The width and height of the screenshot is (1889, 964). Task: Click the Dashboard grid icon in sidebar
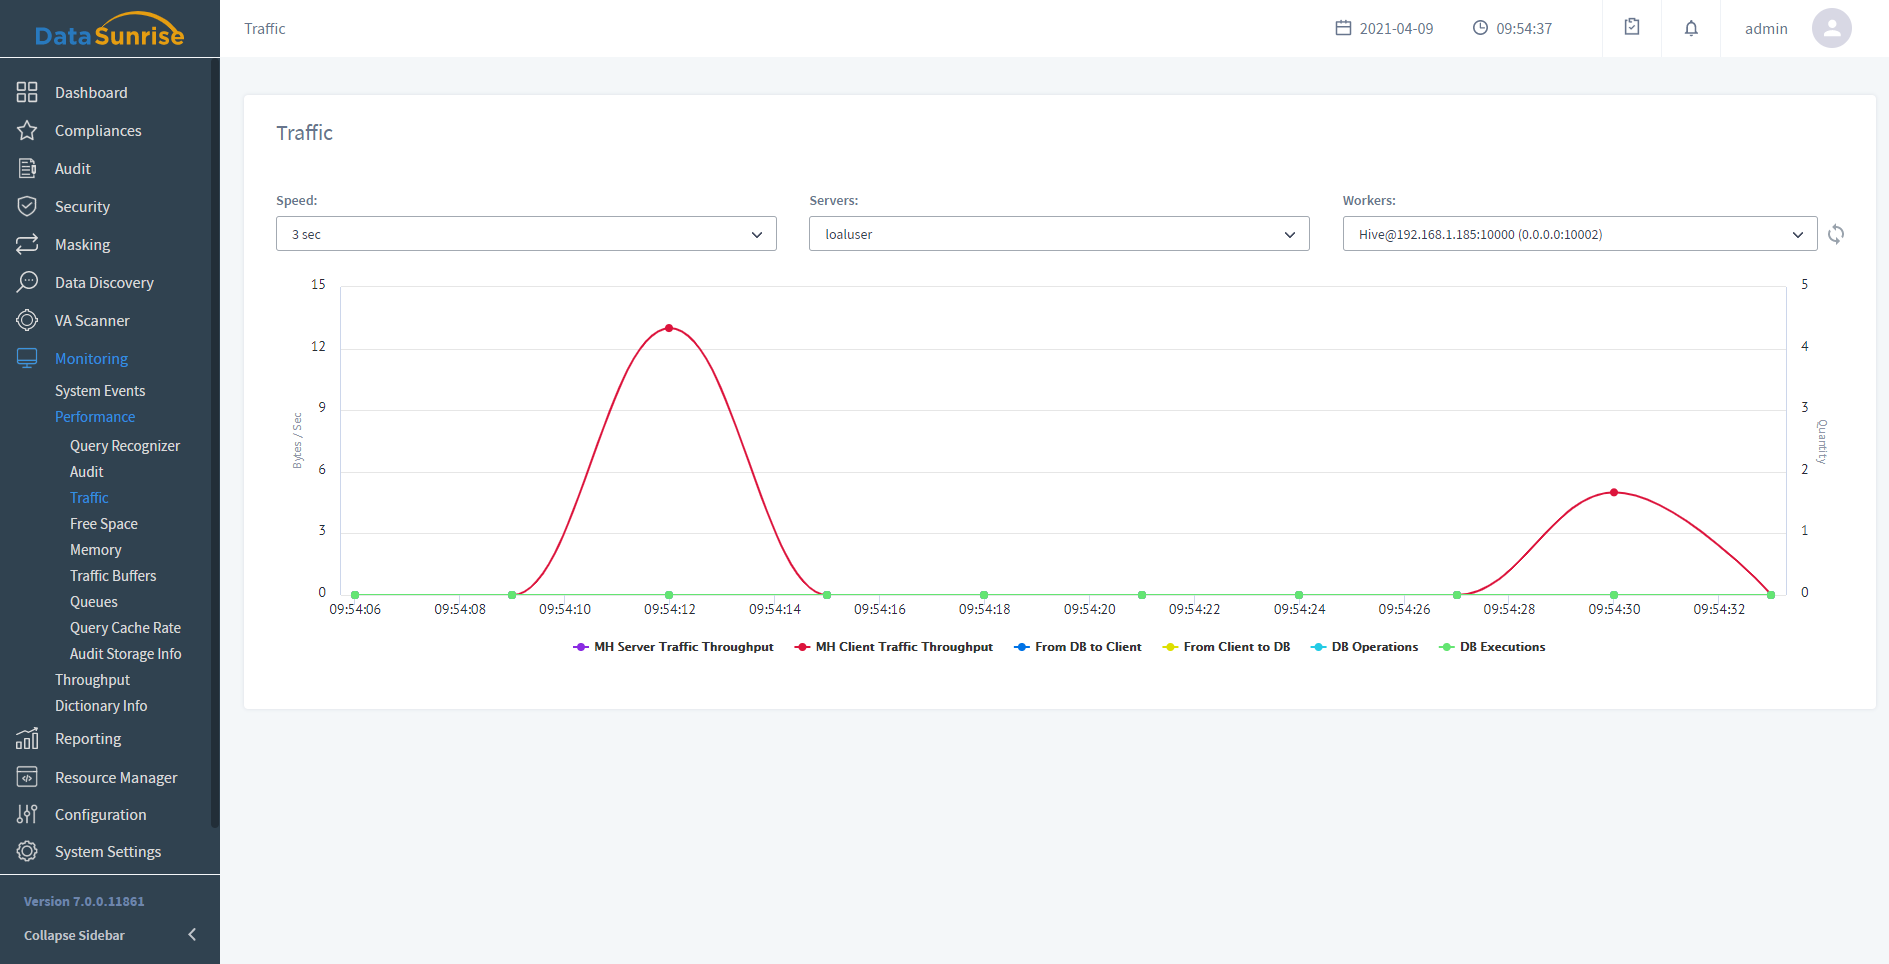tap(27, 93)
